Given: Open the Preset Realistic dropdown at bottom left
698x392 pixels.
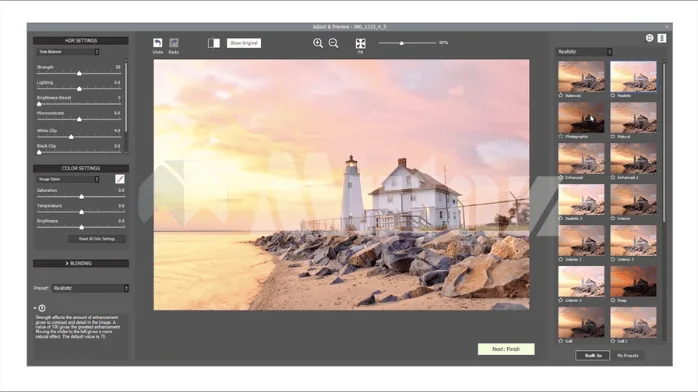Looking at the screenshot, I should tap(90, 288).
